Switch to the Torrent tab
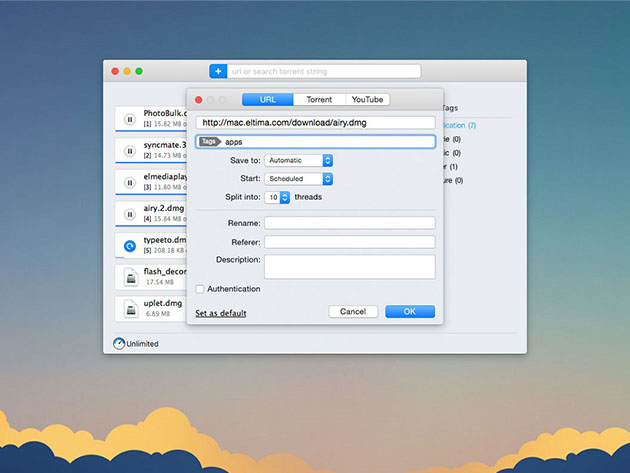The image size is (630, 473). 319,100
